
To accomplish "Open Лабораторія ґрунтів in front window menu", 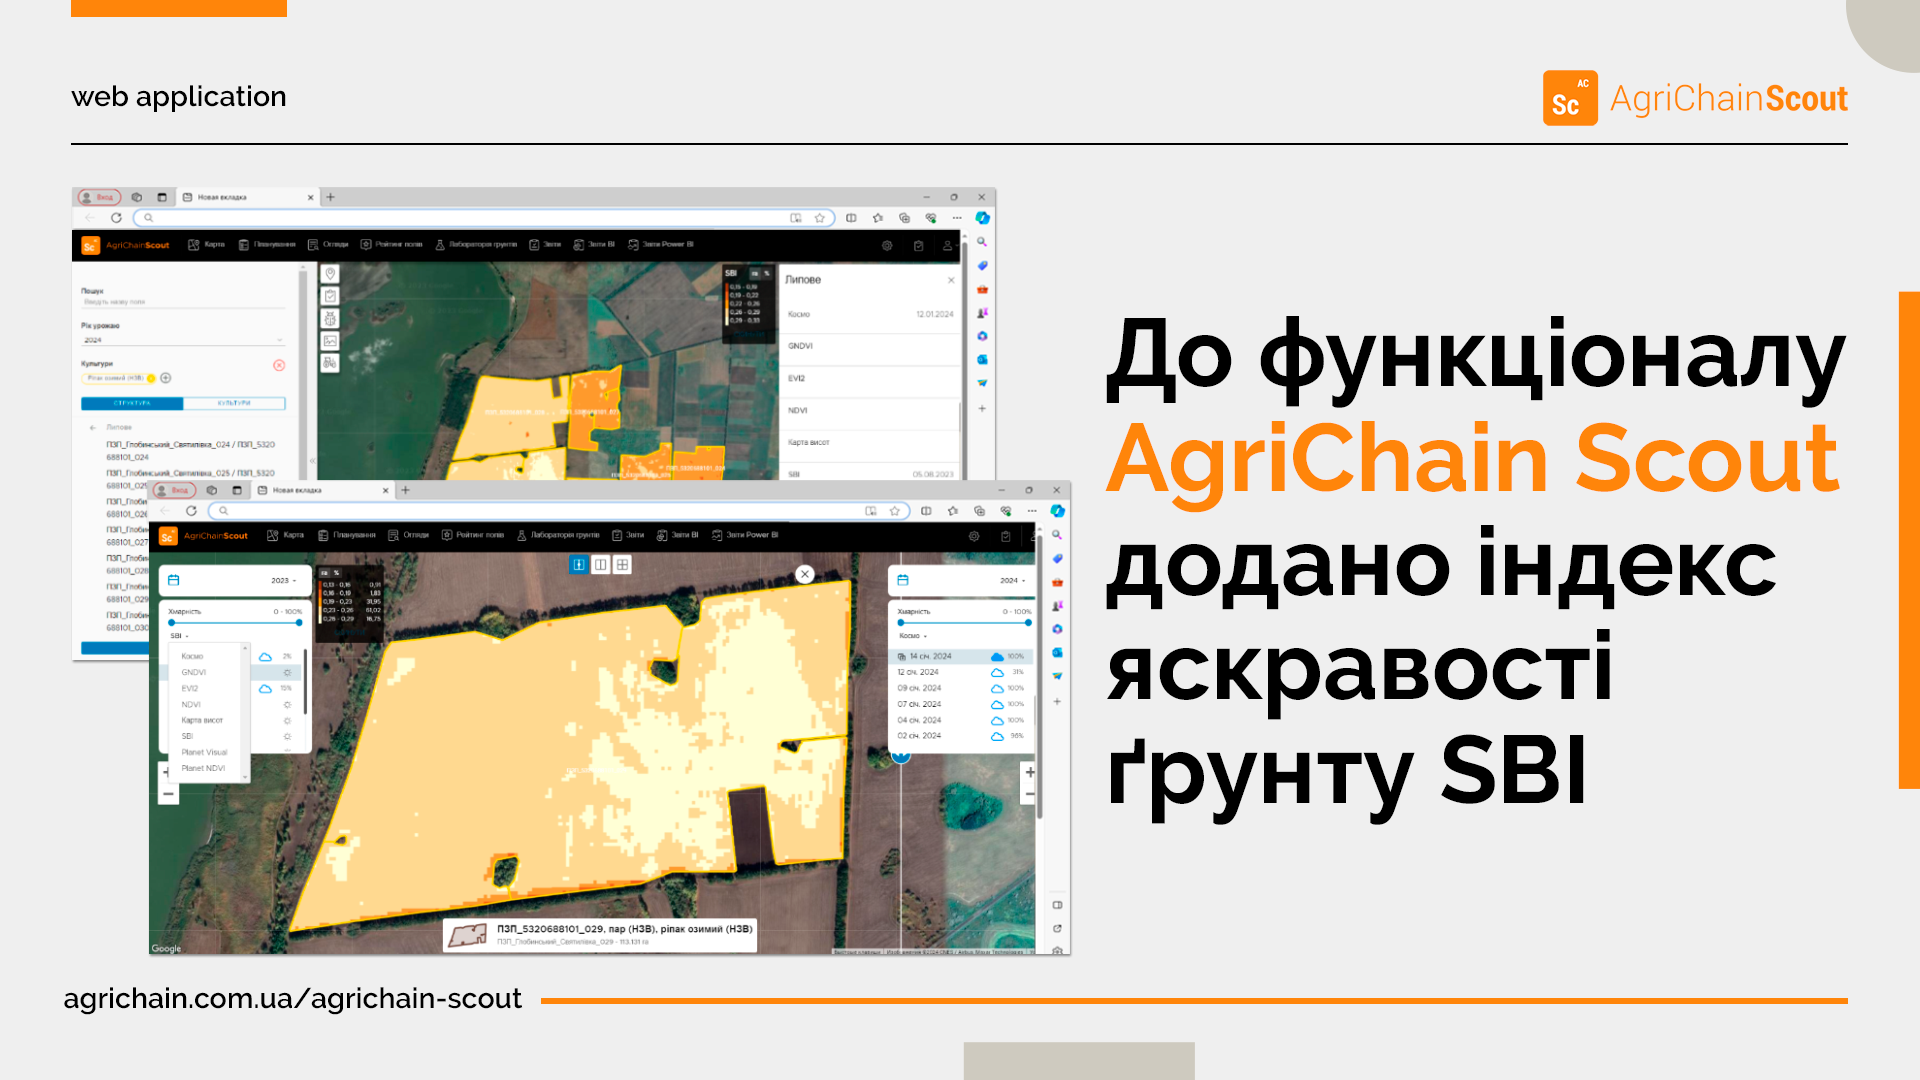I will (x=558, y=535).
